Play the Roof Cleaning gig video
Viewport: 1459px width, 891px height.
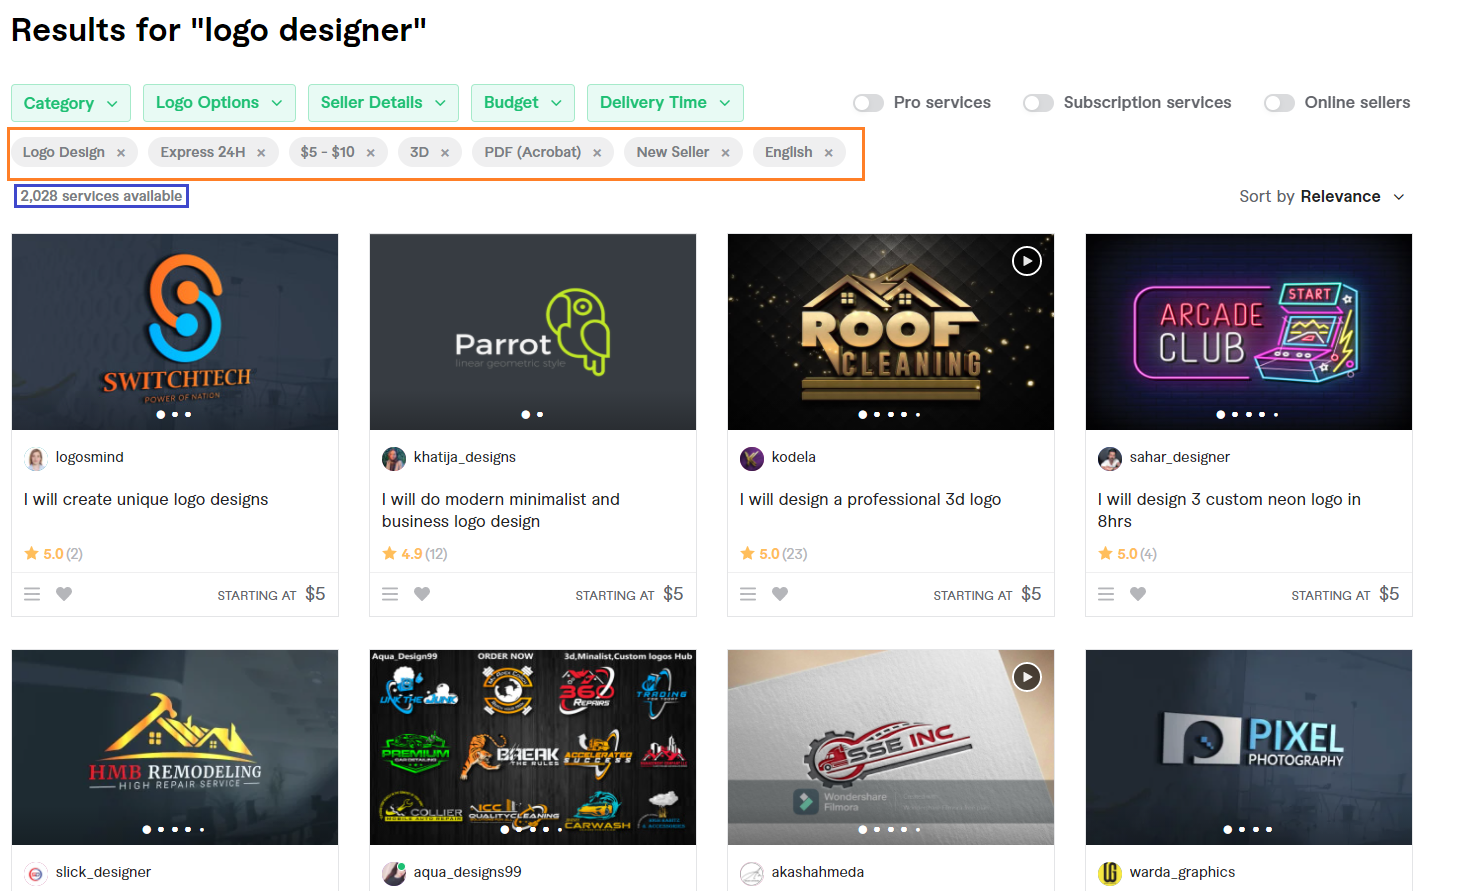(1027, 261)
